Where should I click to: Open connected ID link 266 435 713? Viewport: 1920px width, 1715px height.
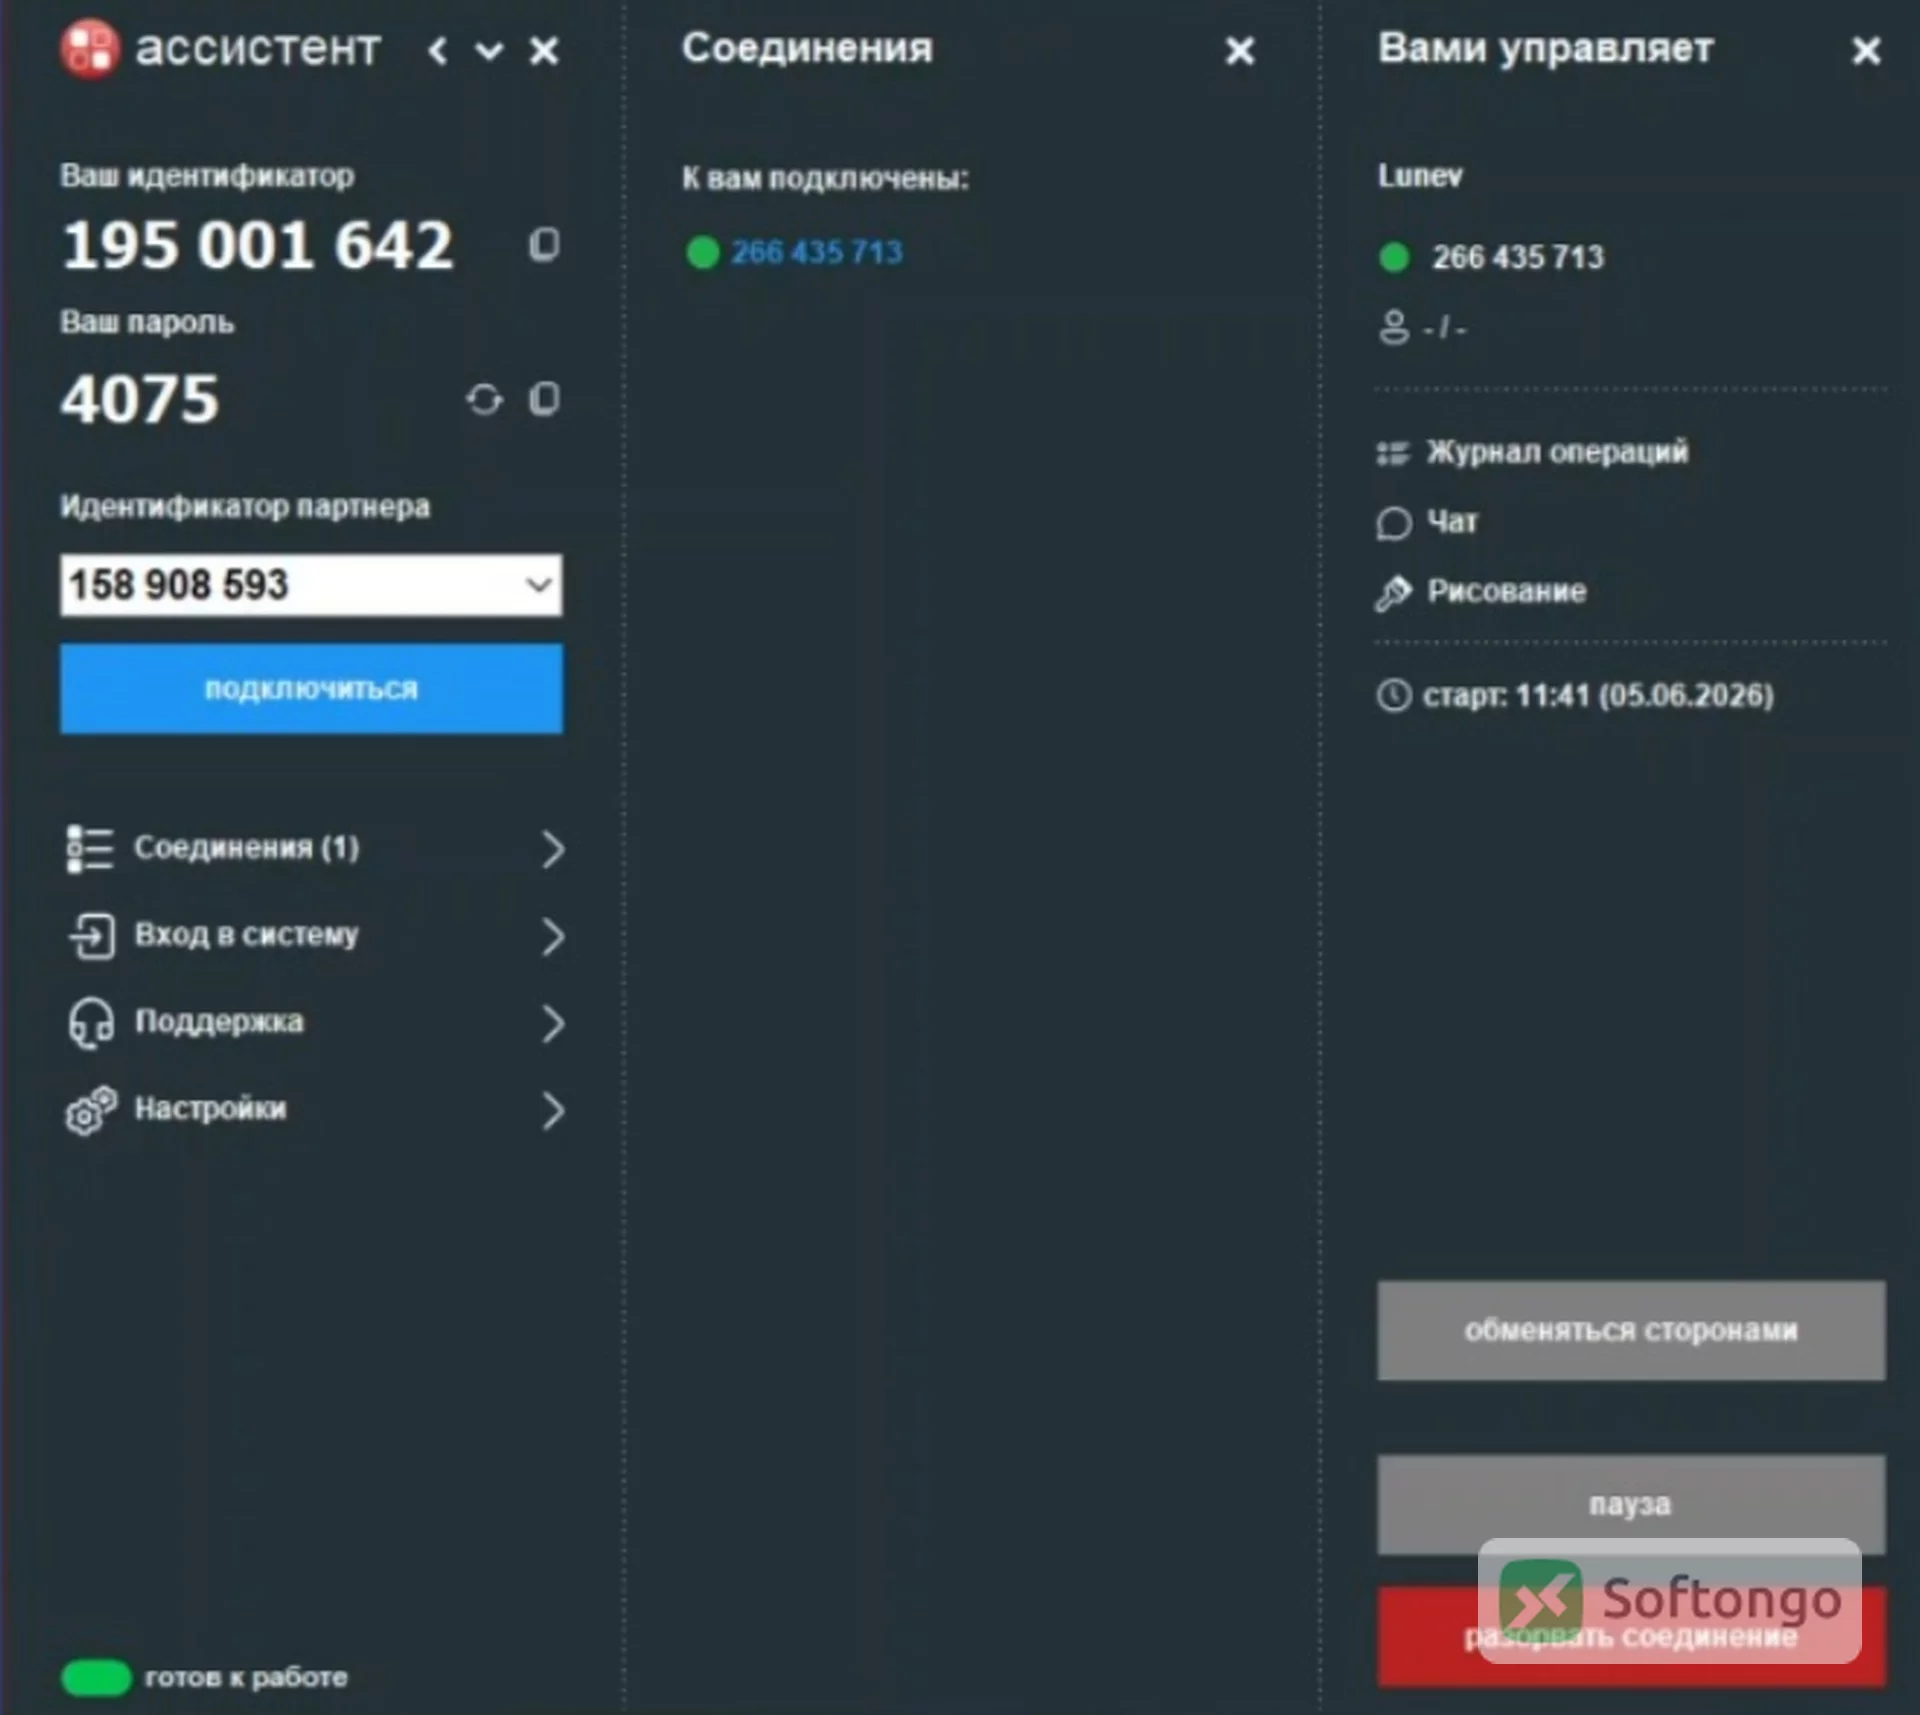click(x=817, y=252)
